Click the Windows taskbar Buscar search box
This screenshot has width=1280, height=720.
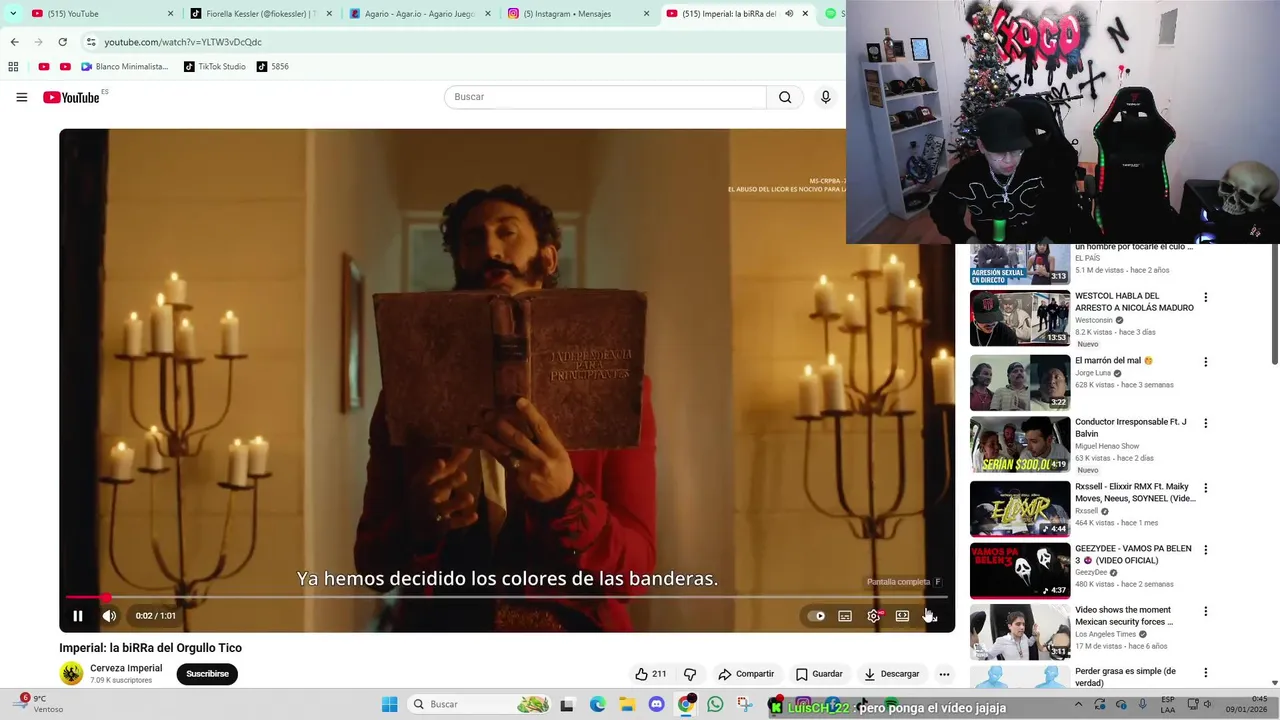coord(481,704)
